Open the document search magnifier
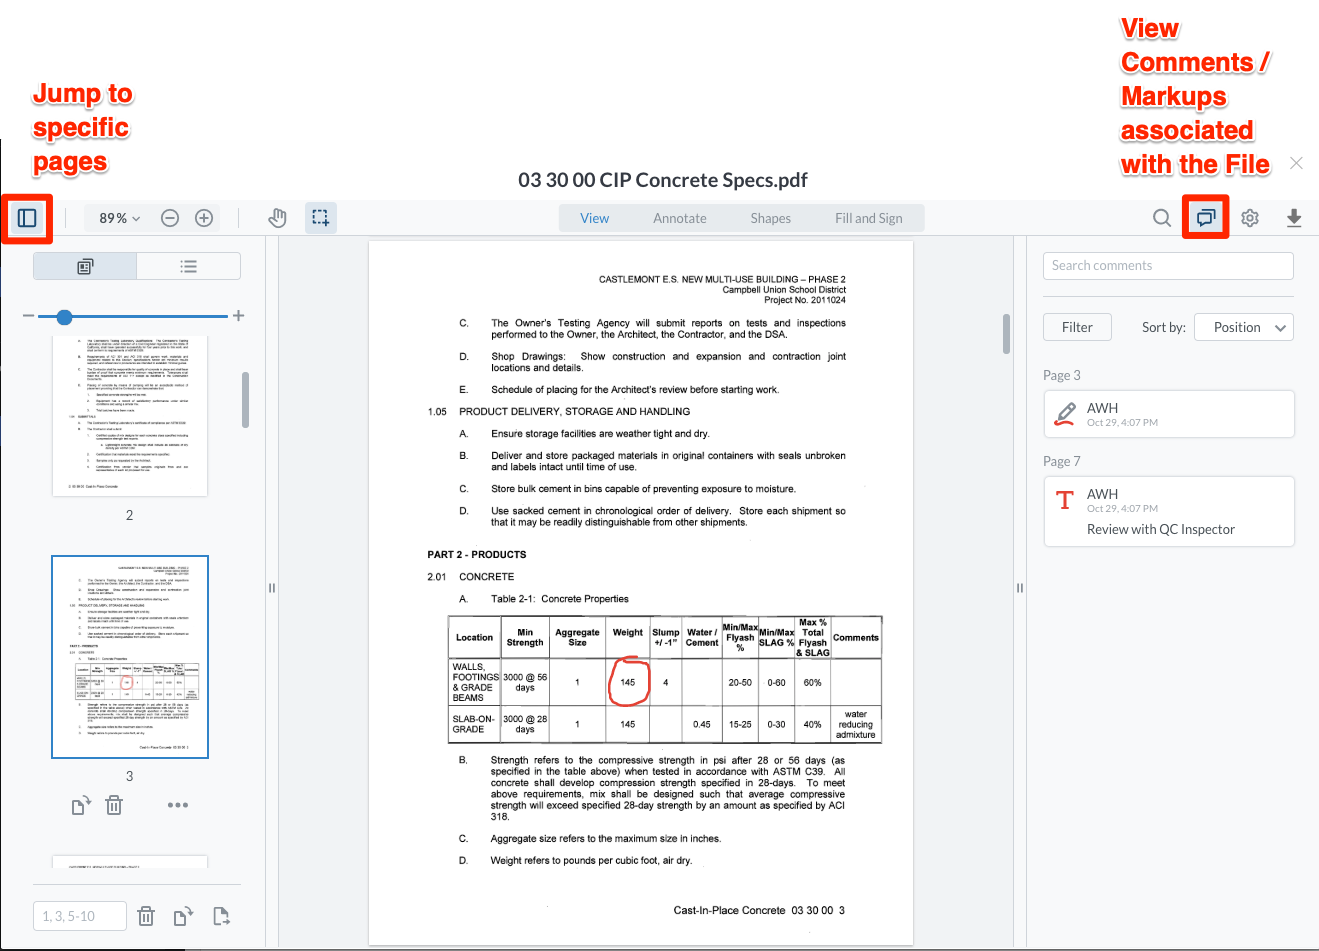Image resolution: width=1319 pixels, height=951 pixels. pyautogui.click(x=1161, y=218)
